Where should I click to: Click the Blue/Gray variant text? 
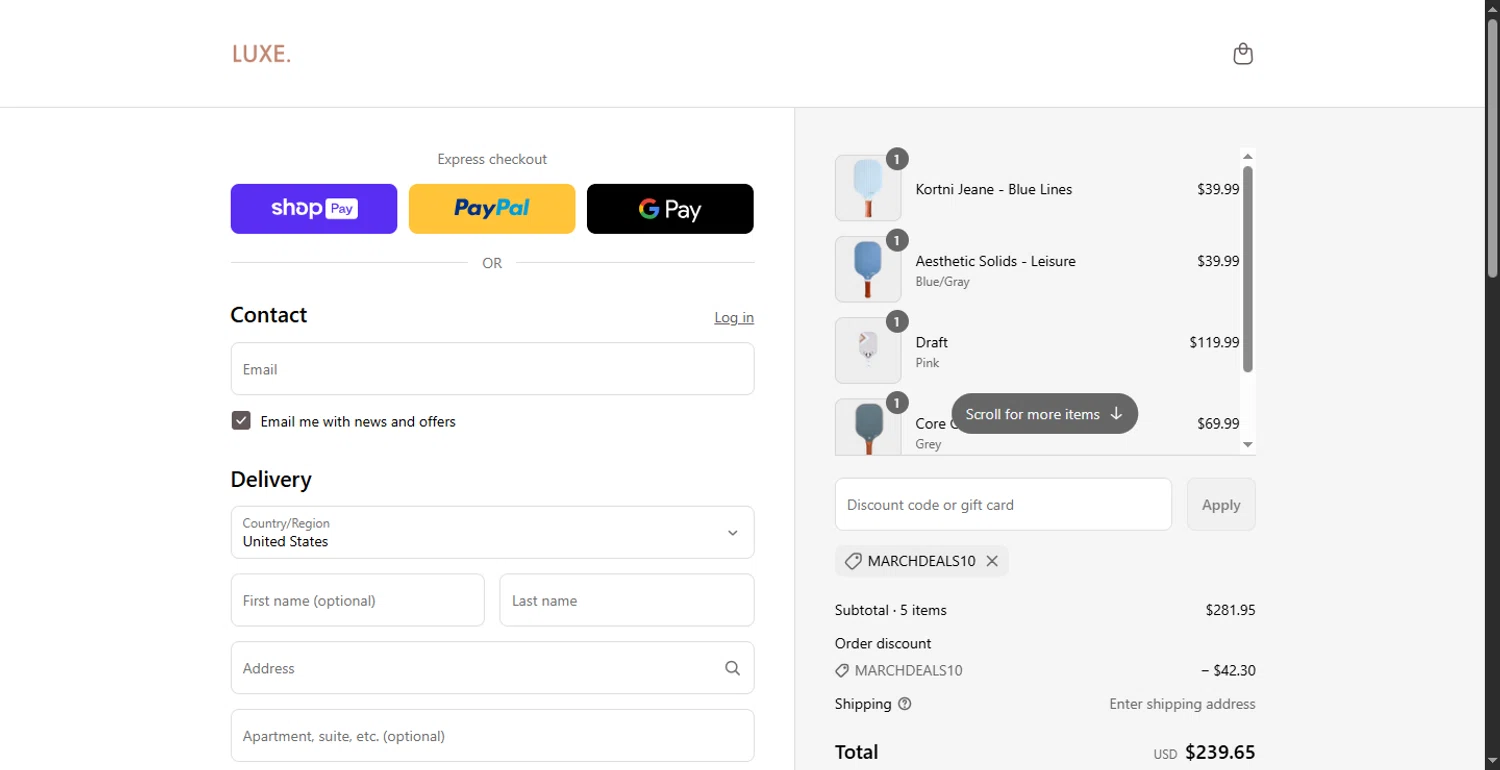coord(943,282)
